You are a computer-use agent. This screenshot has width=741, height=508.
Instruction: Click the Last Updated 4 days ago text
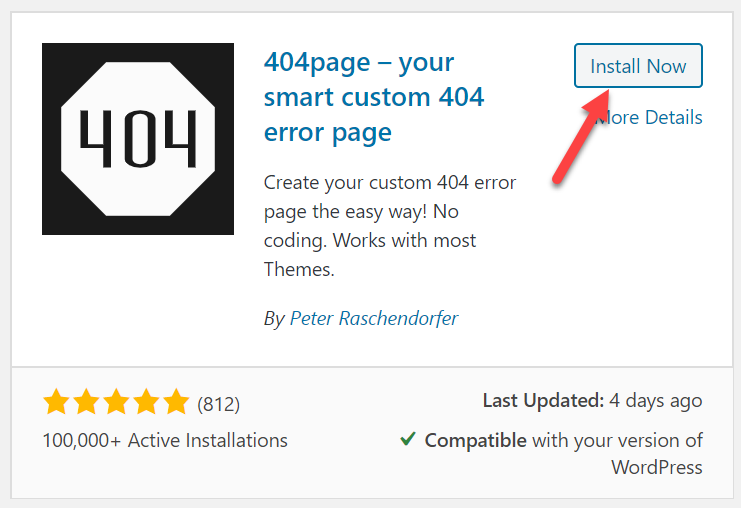pos(592,401)
